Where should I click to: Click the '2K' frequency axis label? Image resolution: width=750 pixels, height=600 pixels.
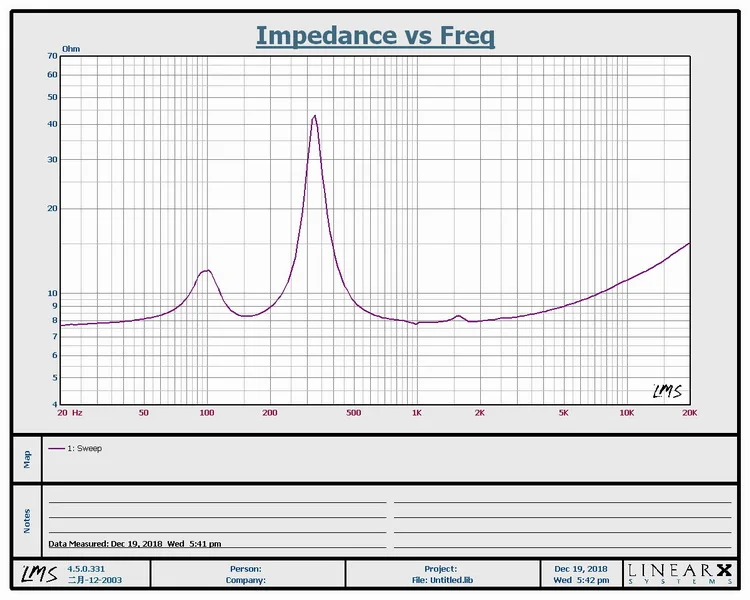click(x=480, y=412)
